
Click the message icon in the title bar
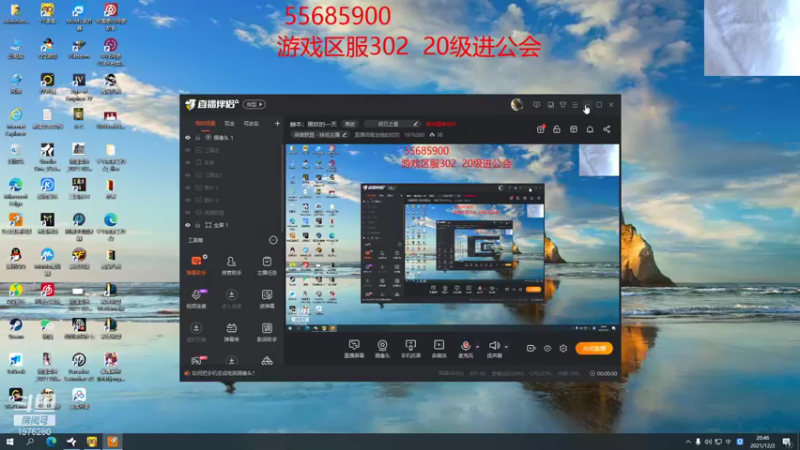pyautogui.click(x=536, y=105)
